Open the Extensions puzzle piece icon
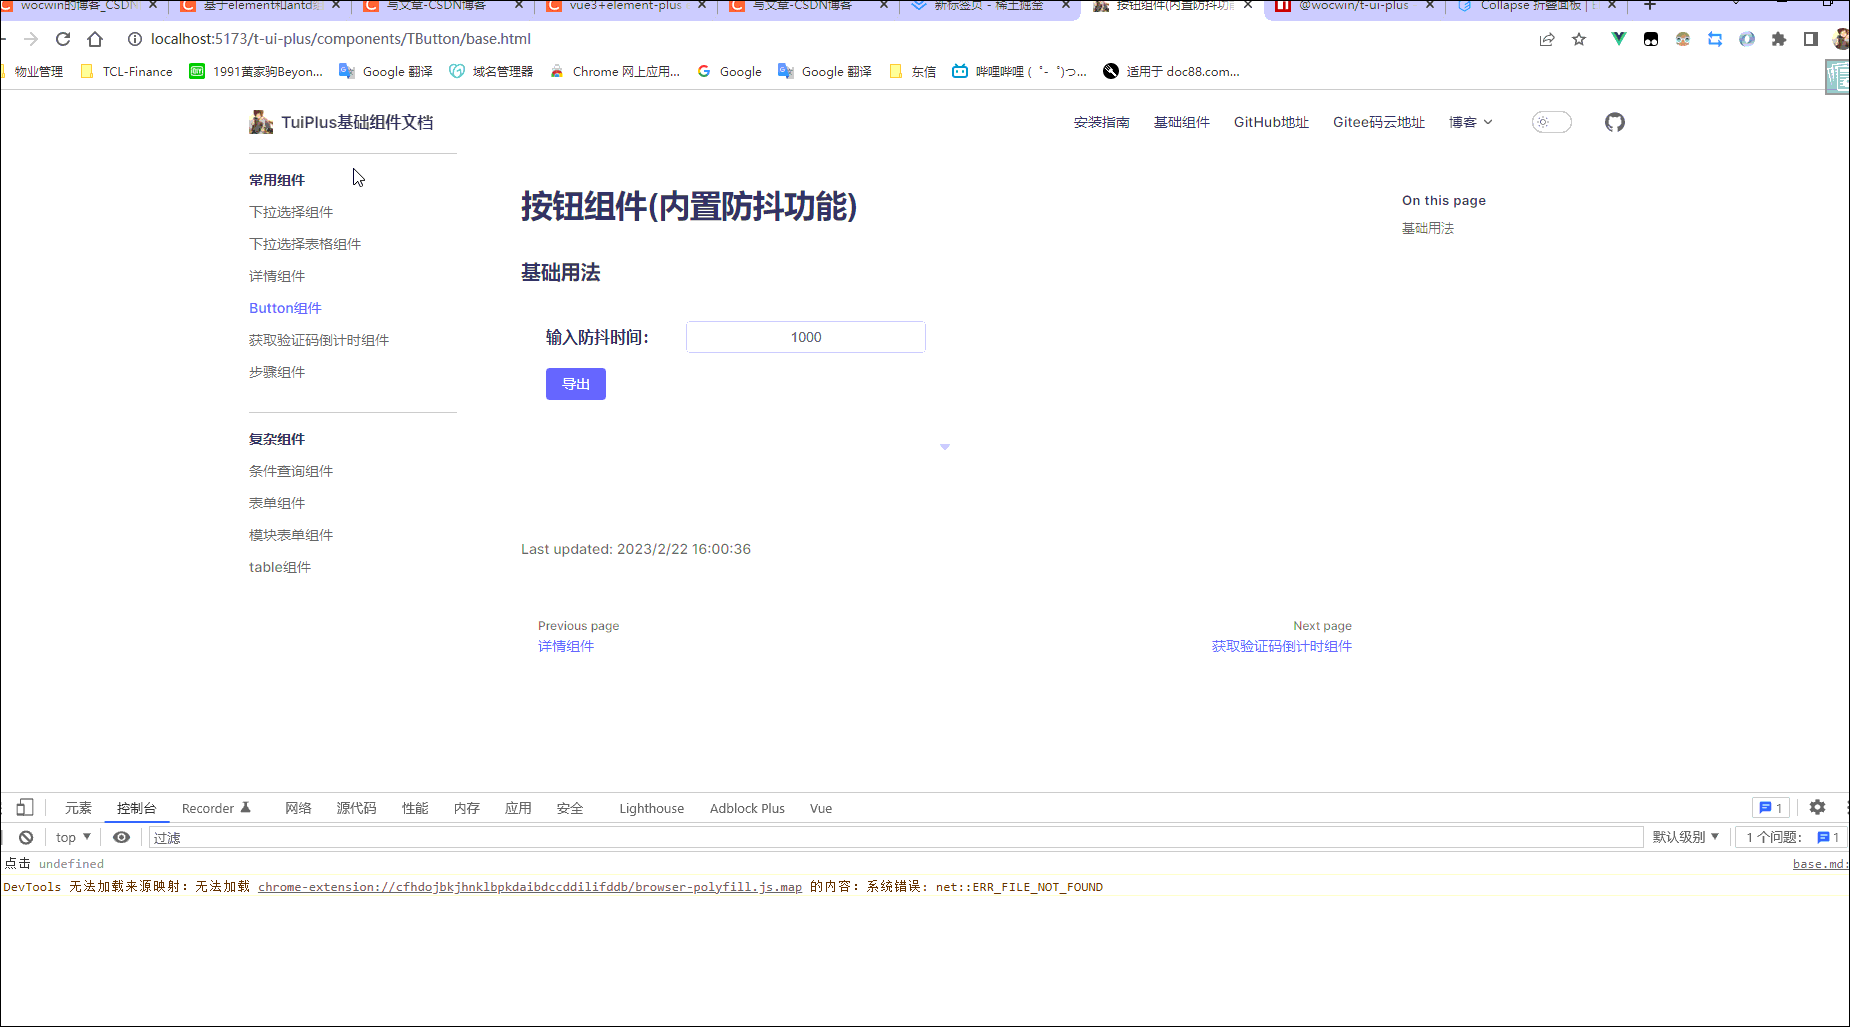Image resolution: width=1850 pixels, height=1027 pixels. click(1779, 39)
